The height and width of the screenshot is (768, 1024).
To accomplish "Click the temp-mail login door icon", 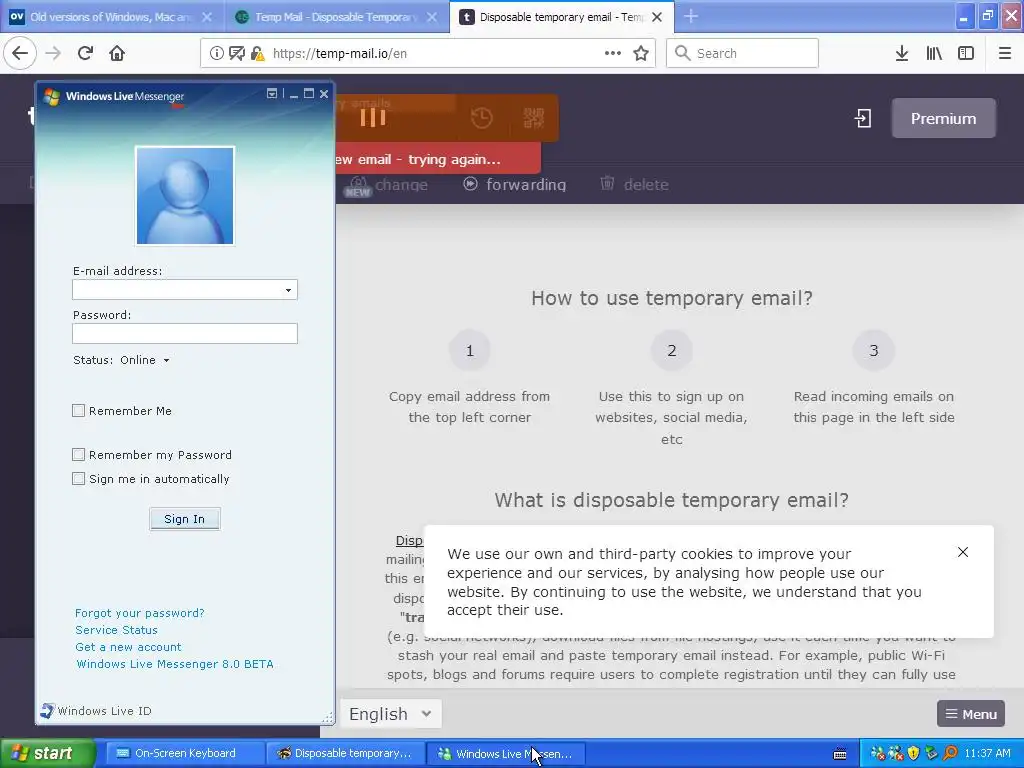I will (863, 118).
